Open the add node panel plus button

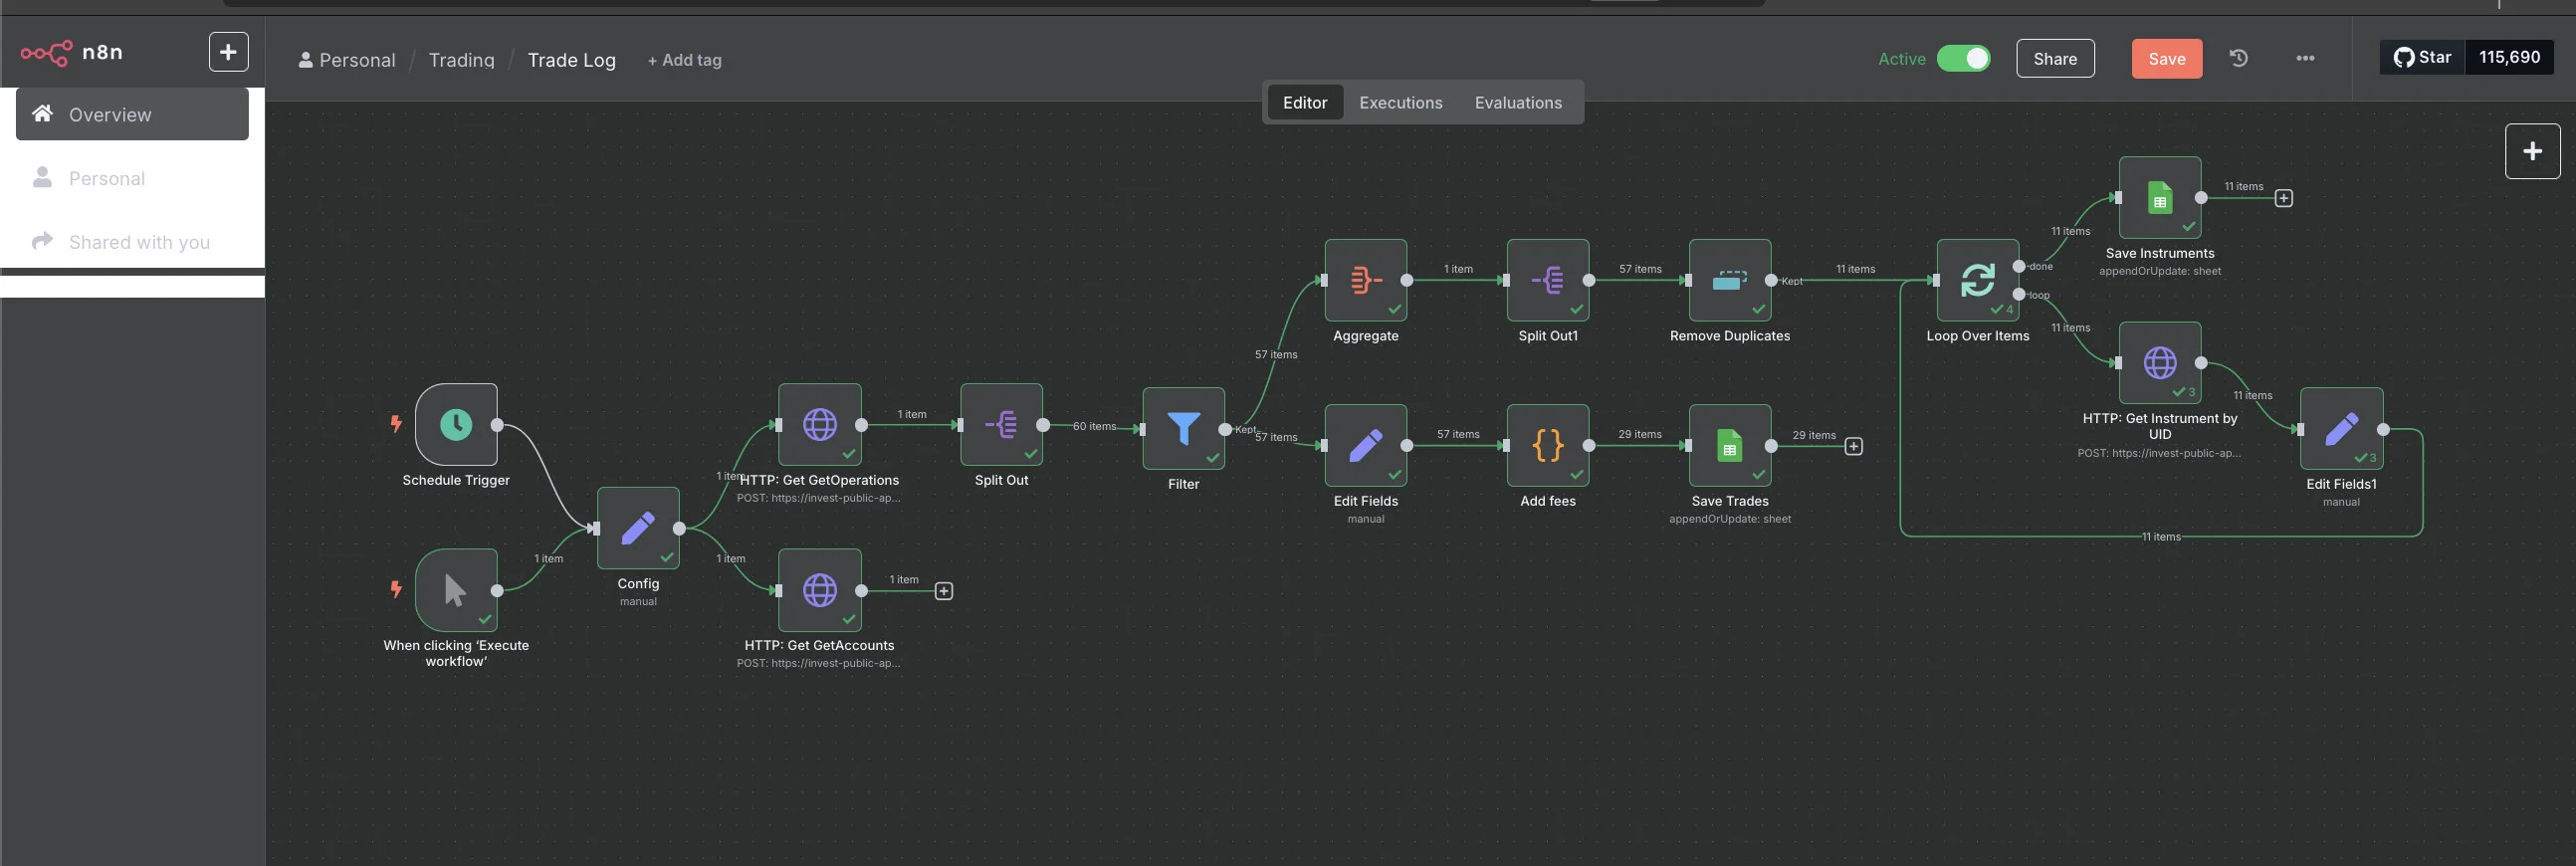[2532, 151]
